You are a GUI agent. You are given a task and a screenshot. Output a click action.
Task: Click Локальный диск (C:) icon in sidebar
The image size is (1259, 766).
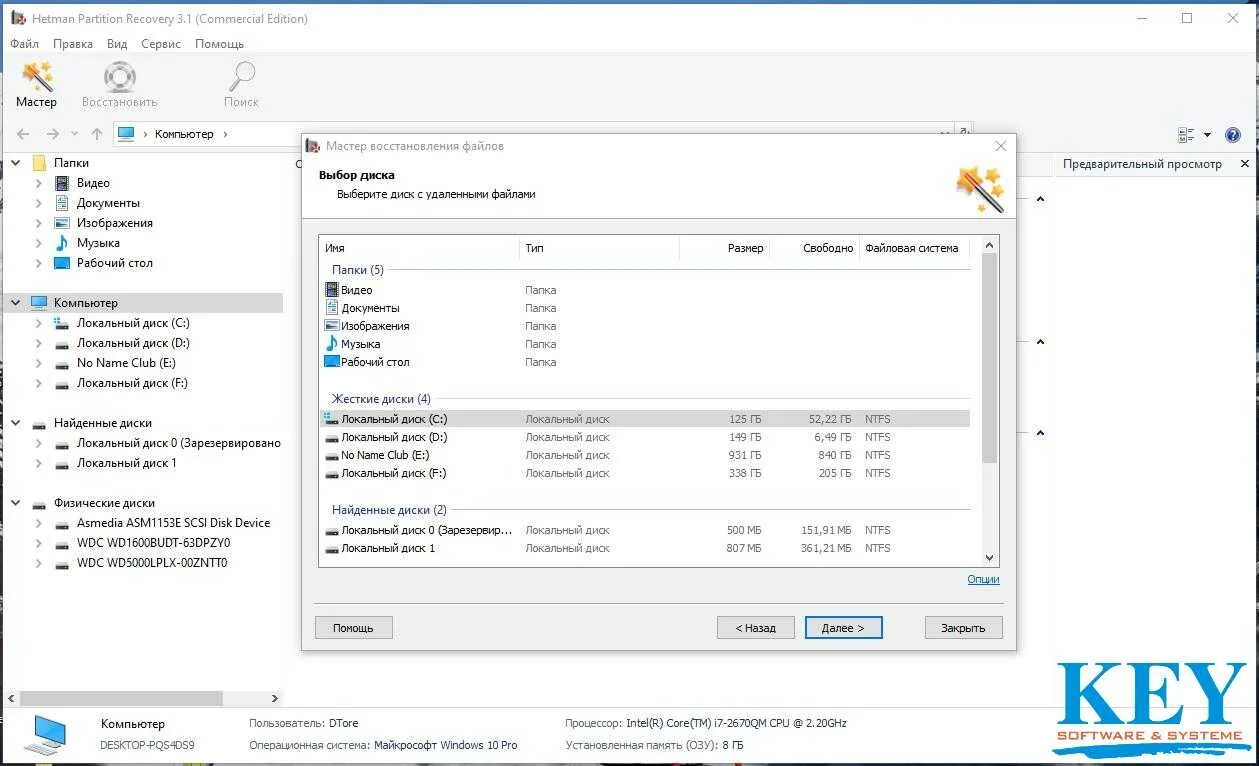pos(62,323)
